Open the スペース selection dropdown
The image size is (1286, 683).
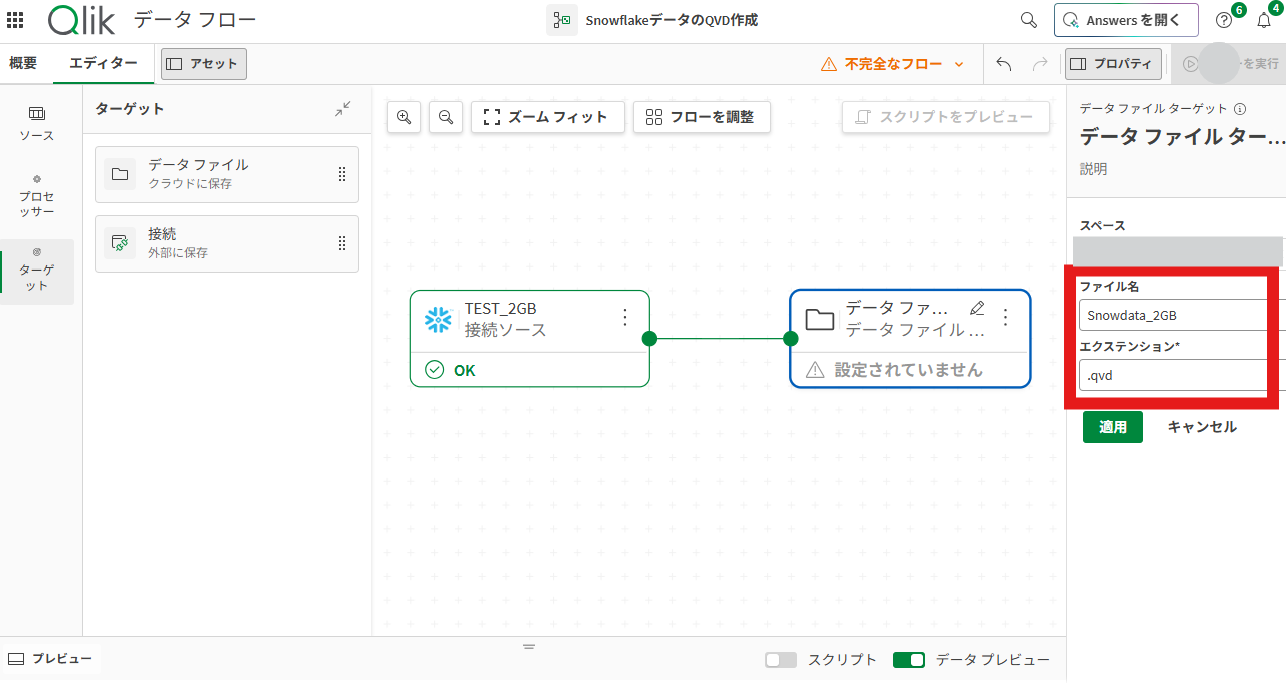click(1178, 250)
